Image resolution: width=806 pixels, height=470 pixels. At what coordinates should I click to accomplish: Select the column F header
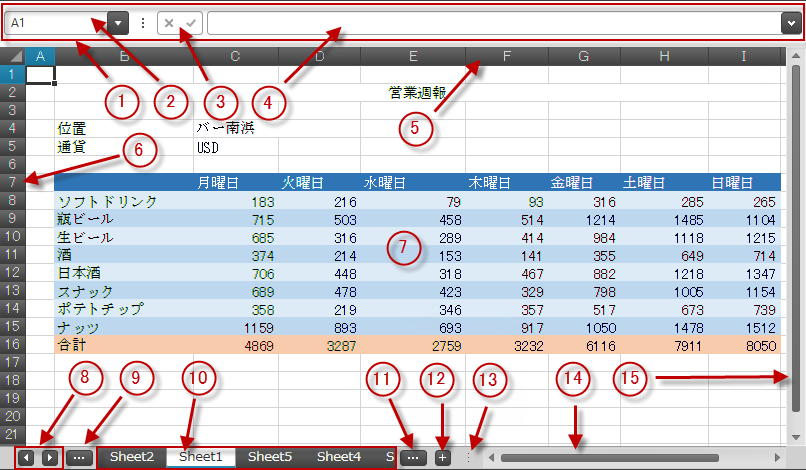pos(506,57)
